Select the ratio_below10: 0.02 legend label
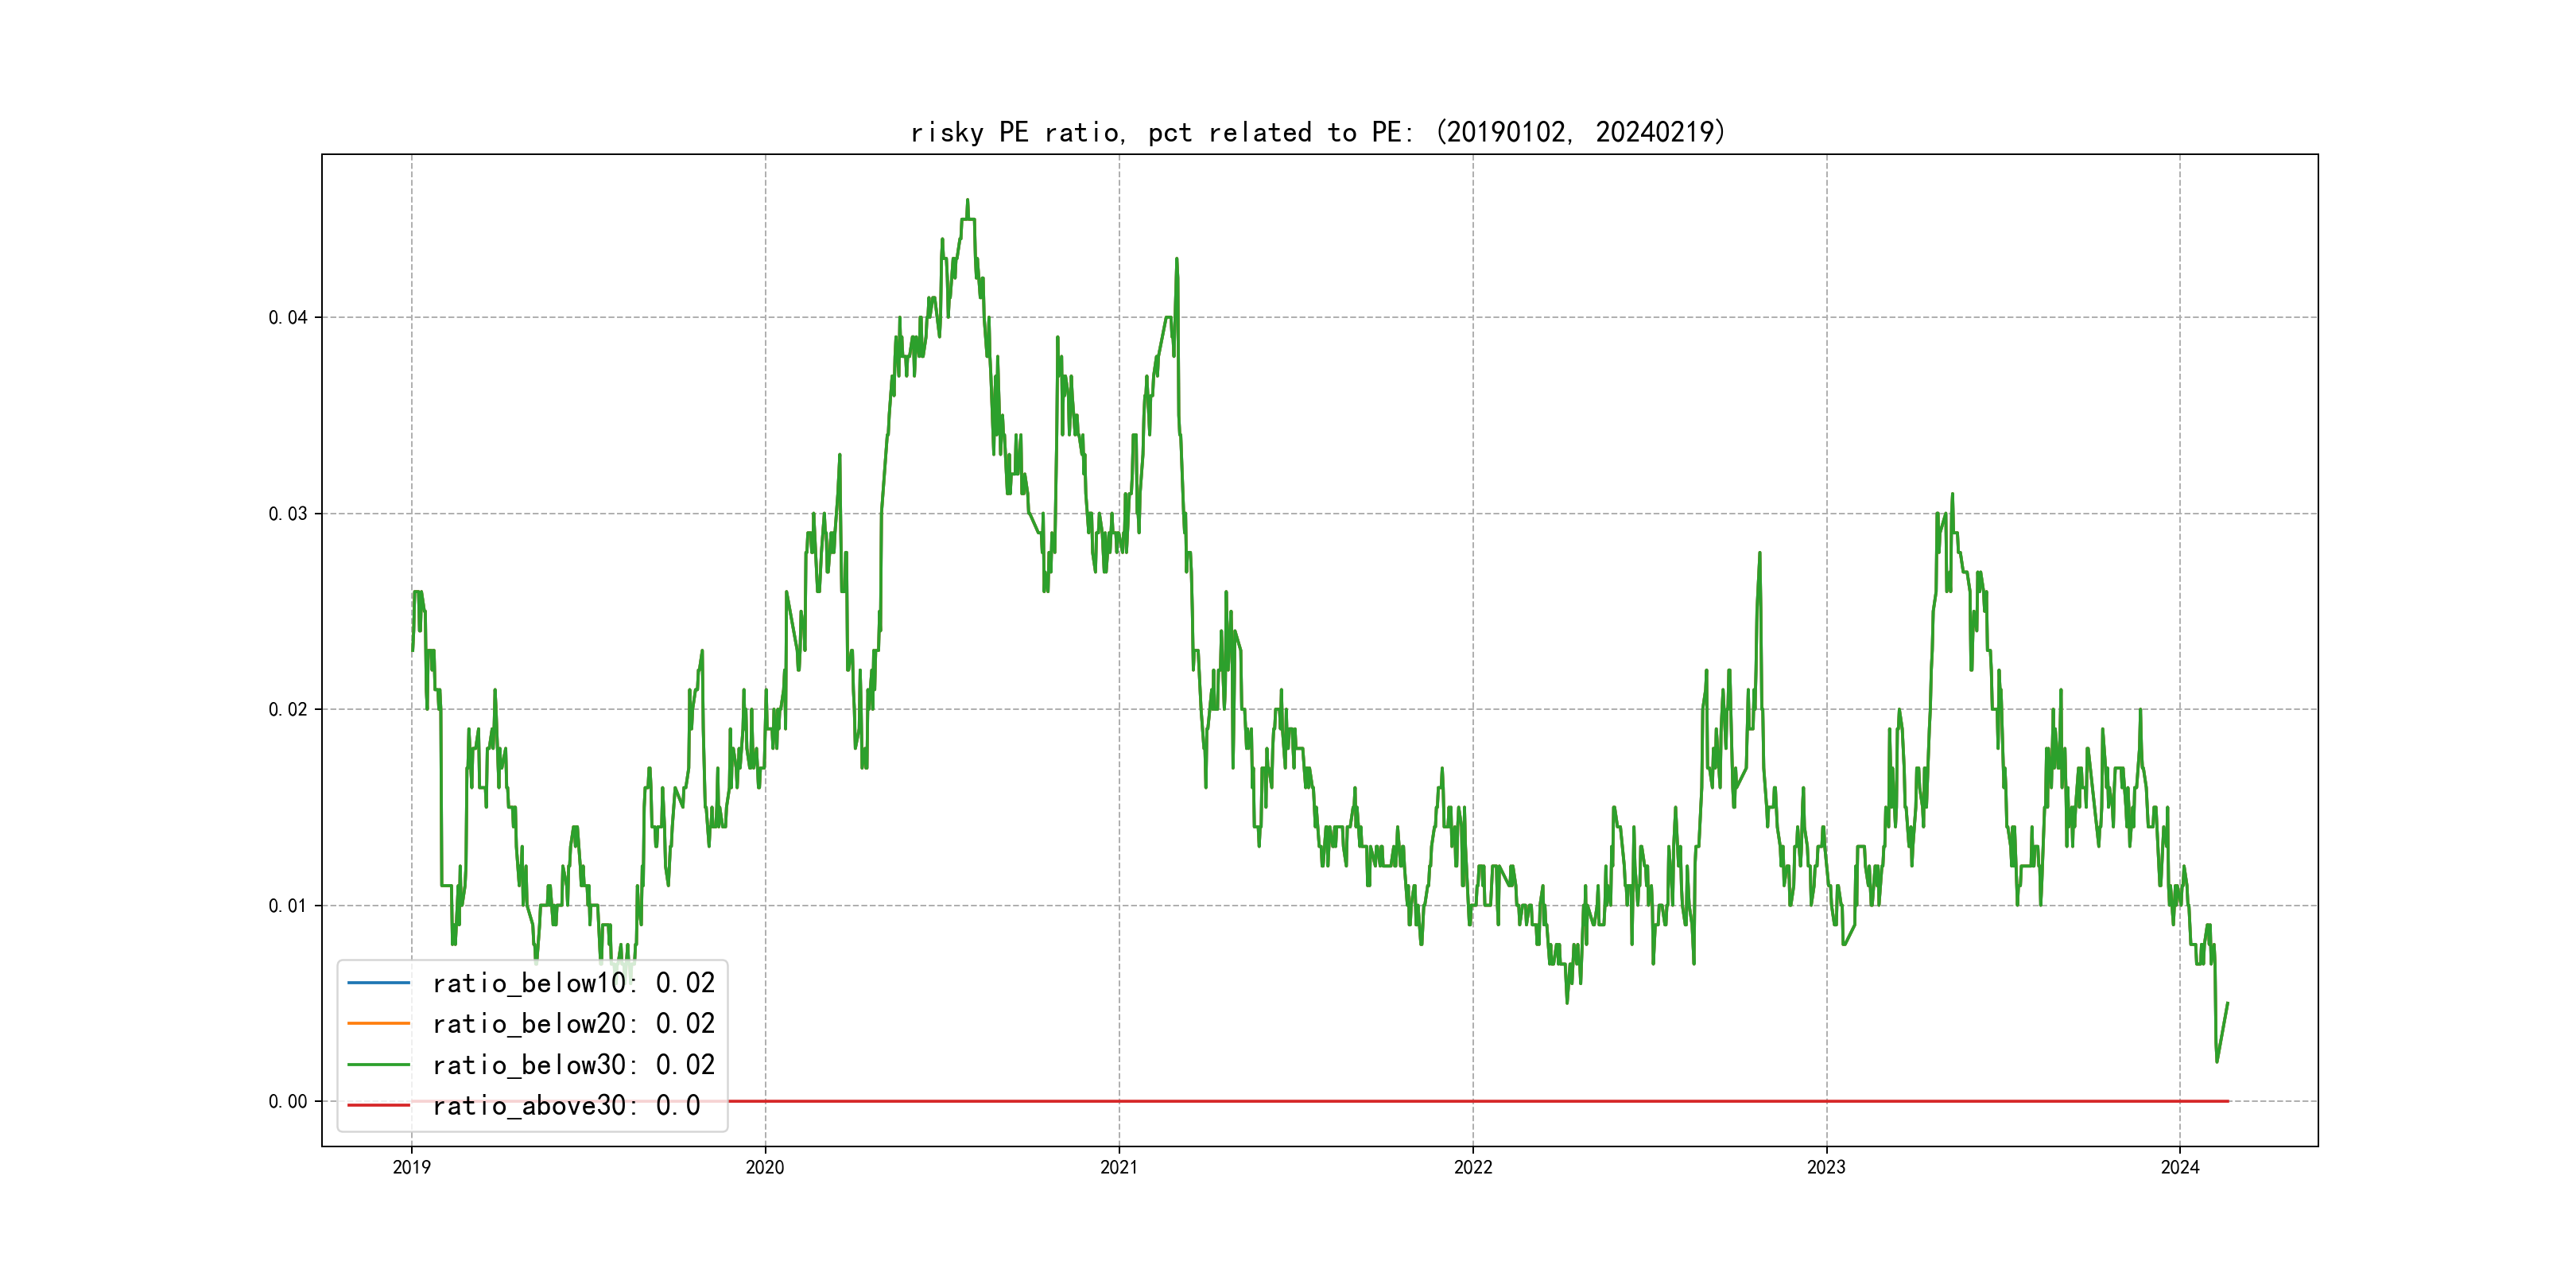This screenshot has width=2576, height=1288. click(x=573, y=983)
